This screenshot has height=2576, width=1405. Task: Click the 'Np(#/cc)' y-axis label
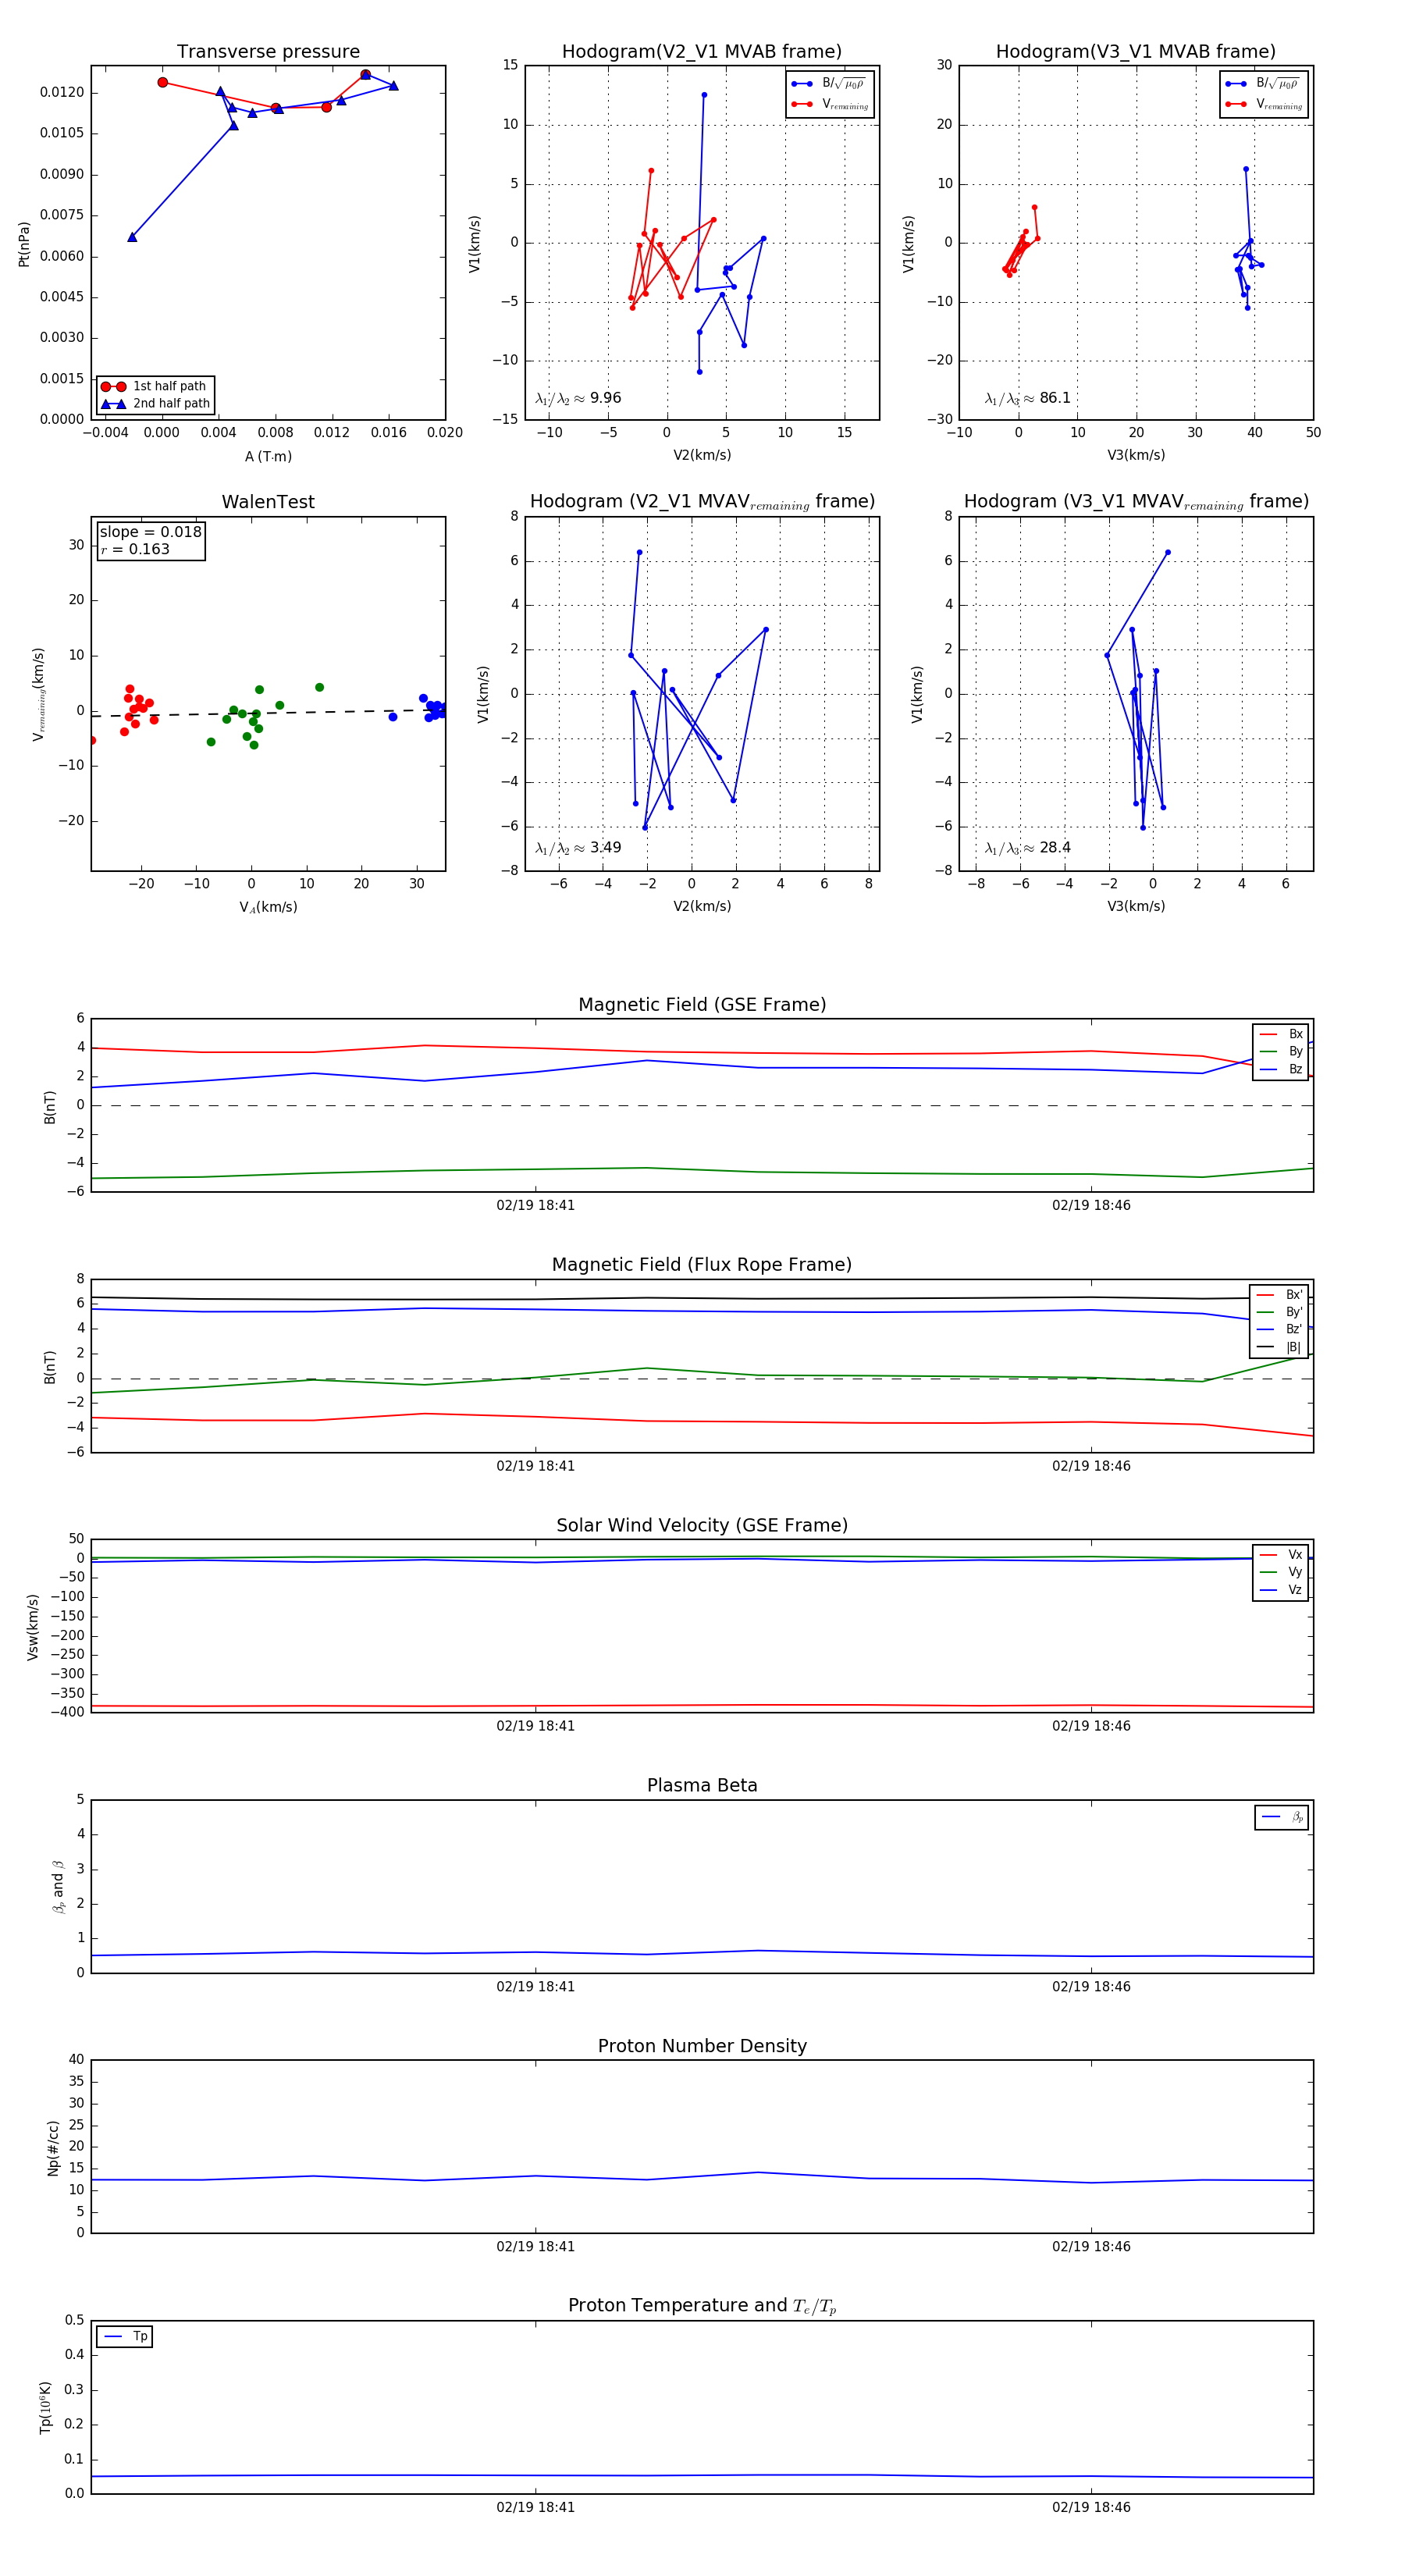(x=53, y=2147)
